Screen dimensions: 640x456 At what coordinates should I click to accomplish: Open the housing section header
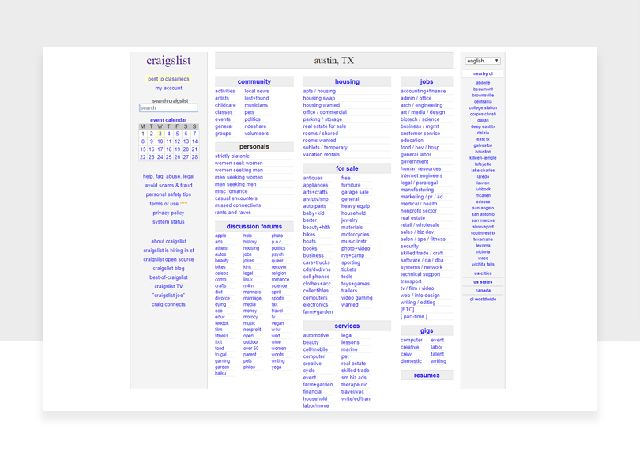(x=347, y=82)
